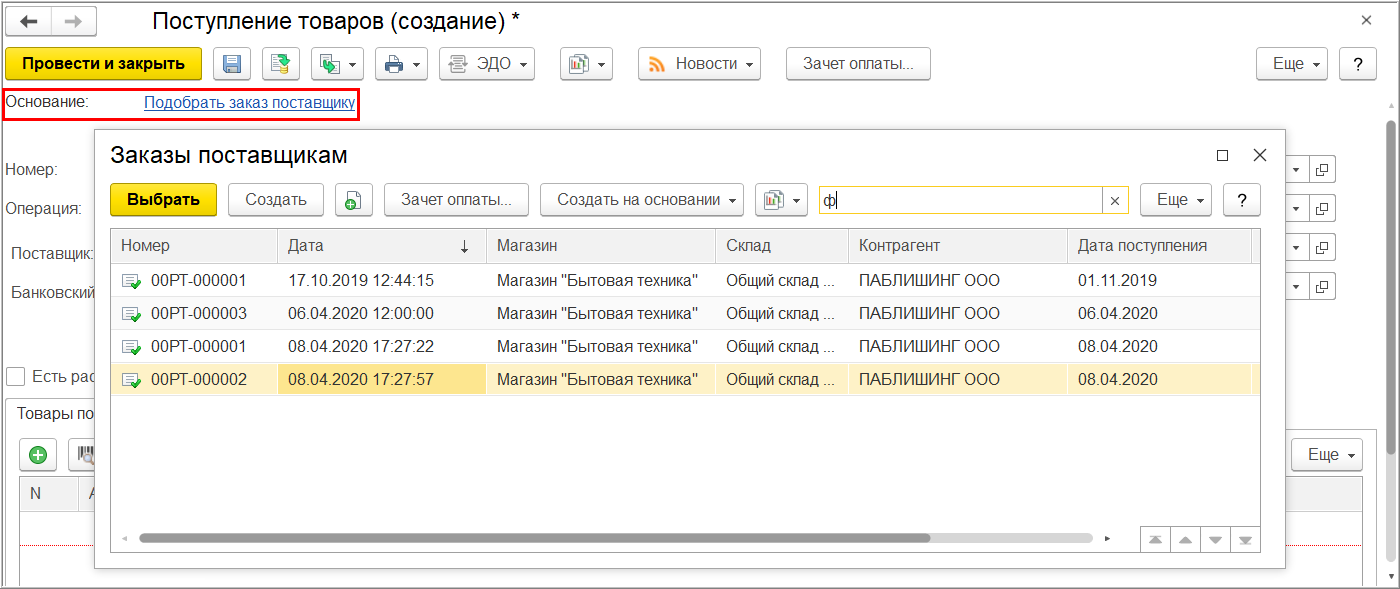Sort list by 'Дата' column header

pyautogui.click(x=380, y=246)
